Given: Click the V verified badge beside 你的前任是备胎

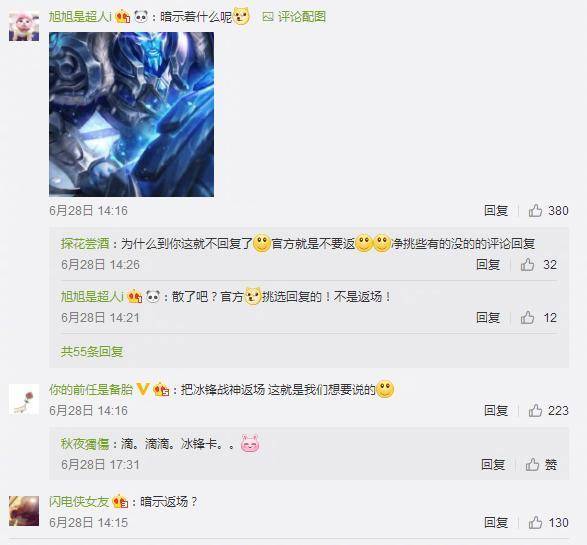Looking at the screenshot, I should pos(143,389).
